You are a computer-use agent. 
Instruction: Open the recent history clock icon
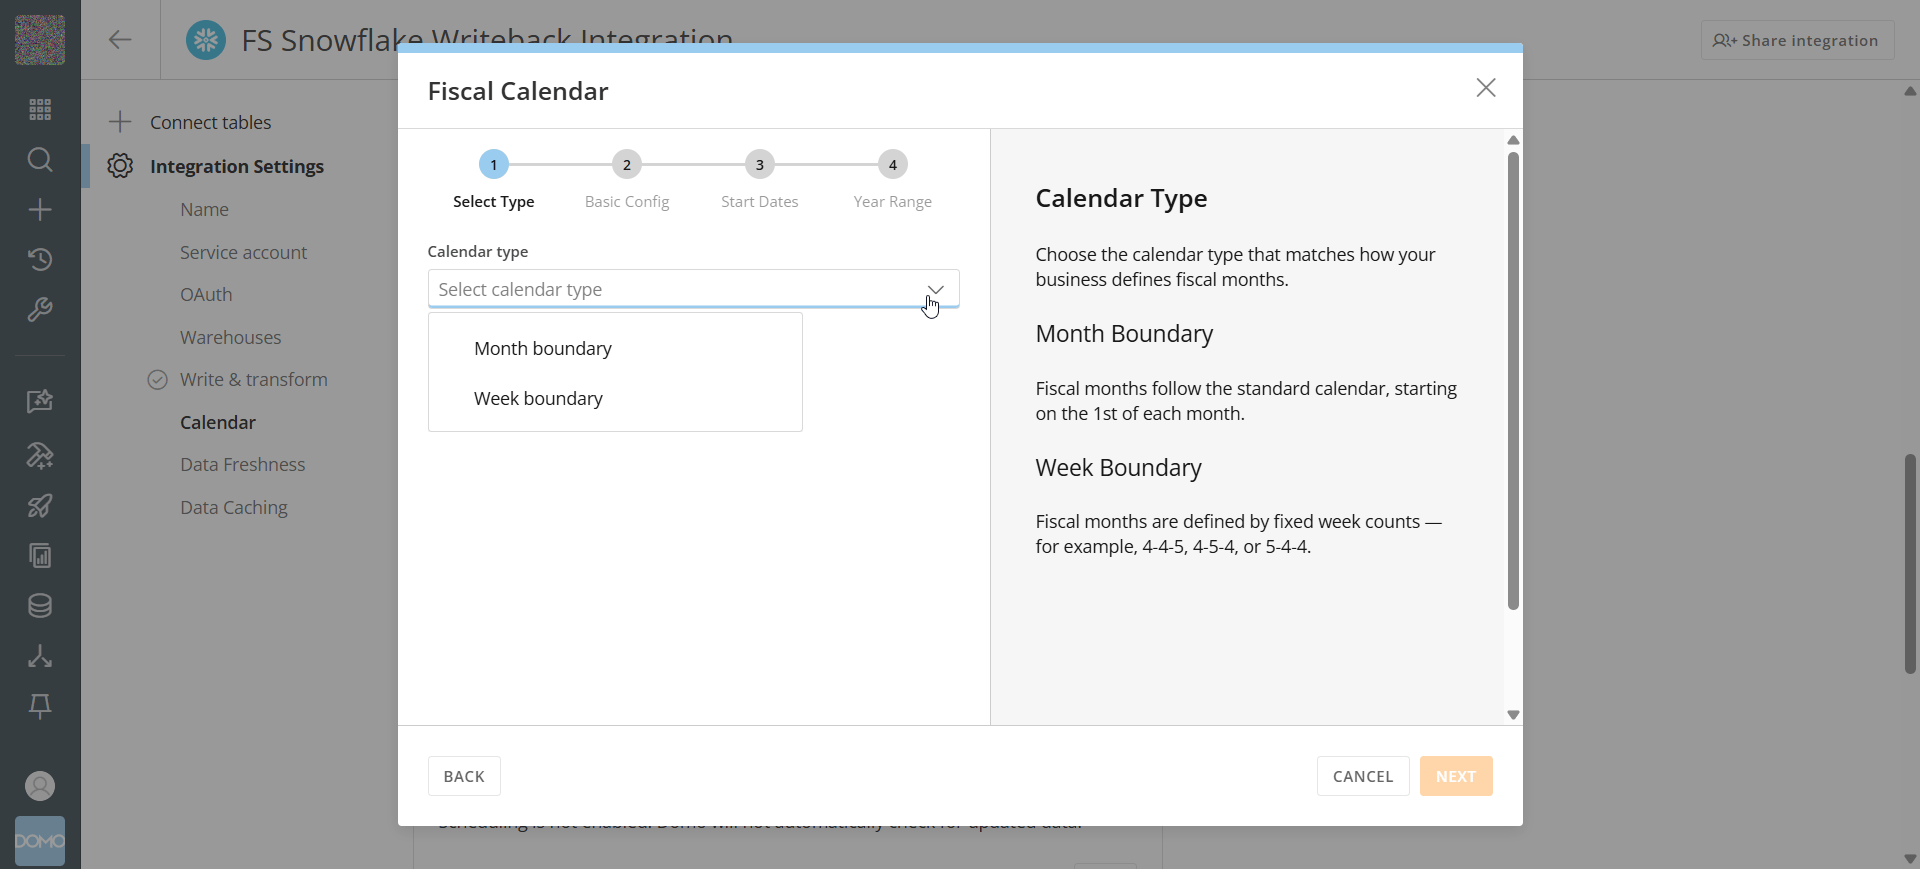40,259
